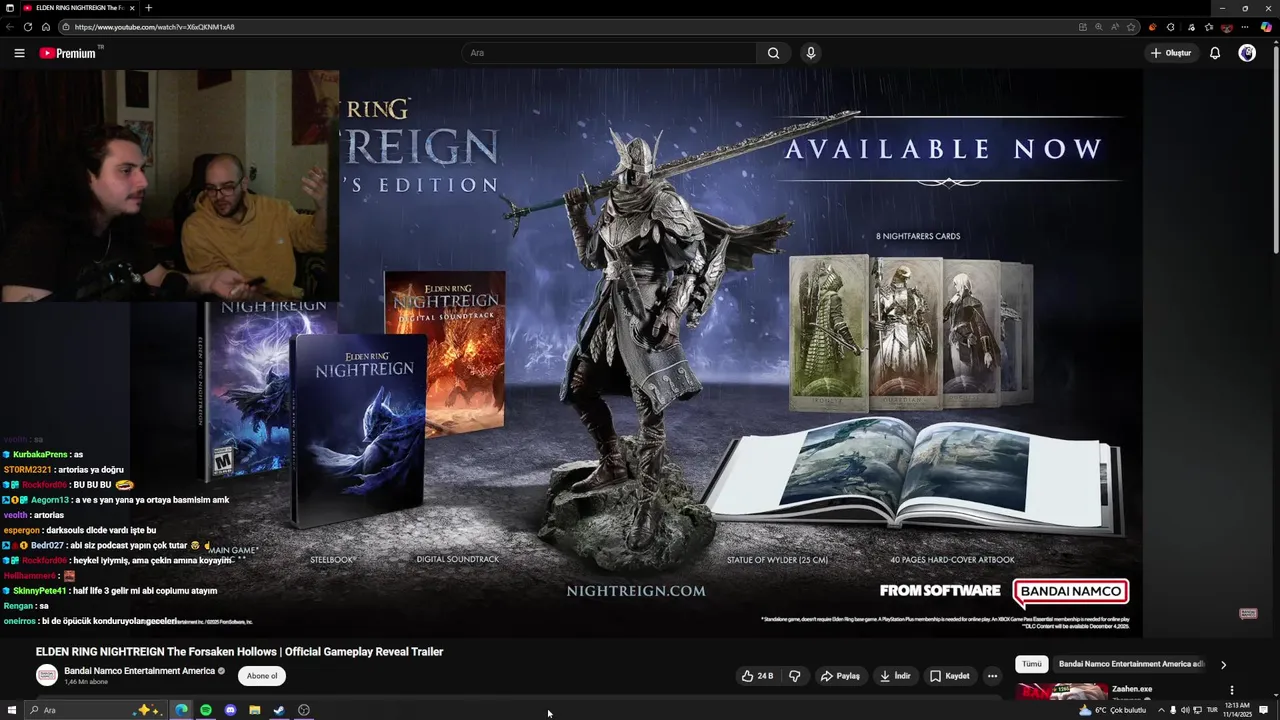Dislike the video with thumbs down

794,676
